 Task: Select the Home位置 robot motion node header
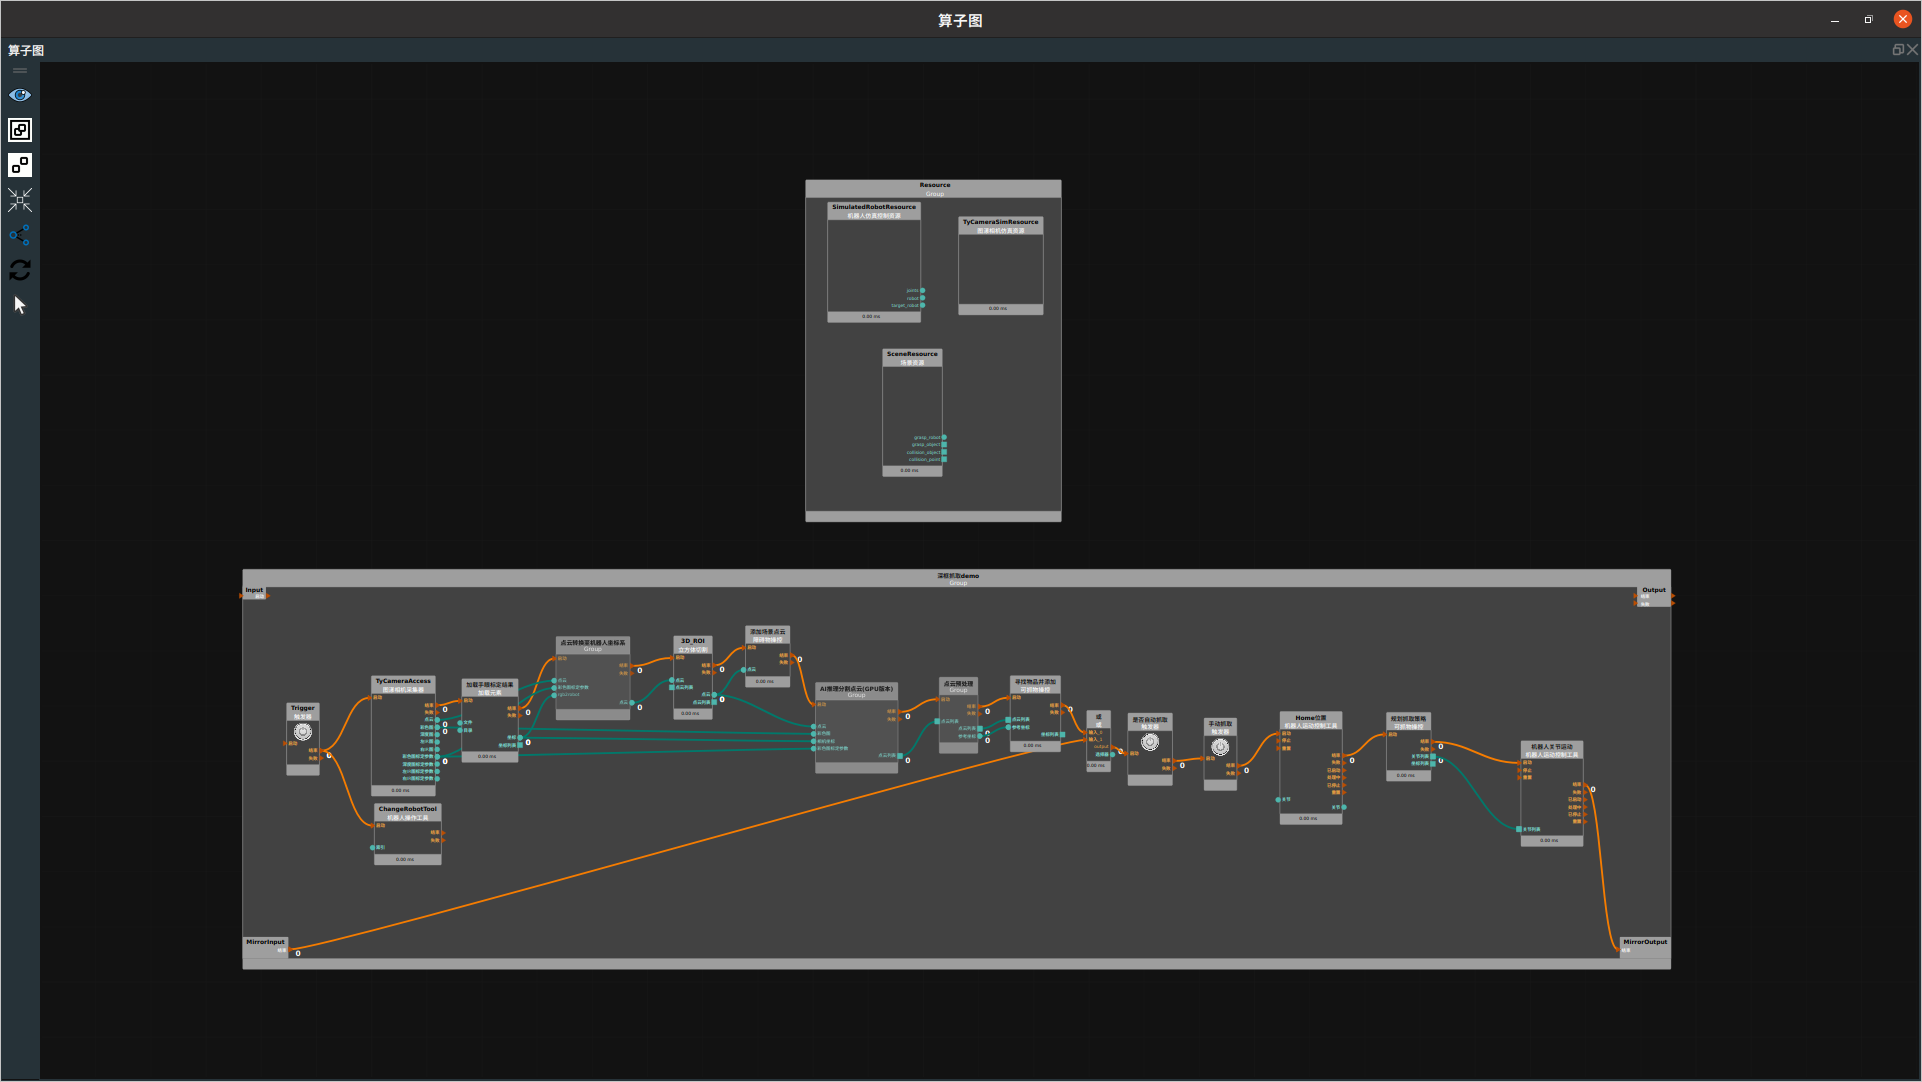tap(1311, 721)
